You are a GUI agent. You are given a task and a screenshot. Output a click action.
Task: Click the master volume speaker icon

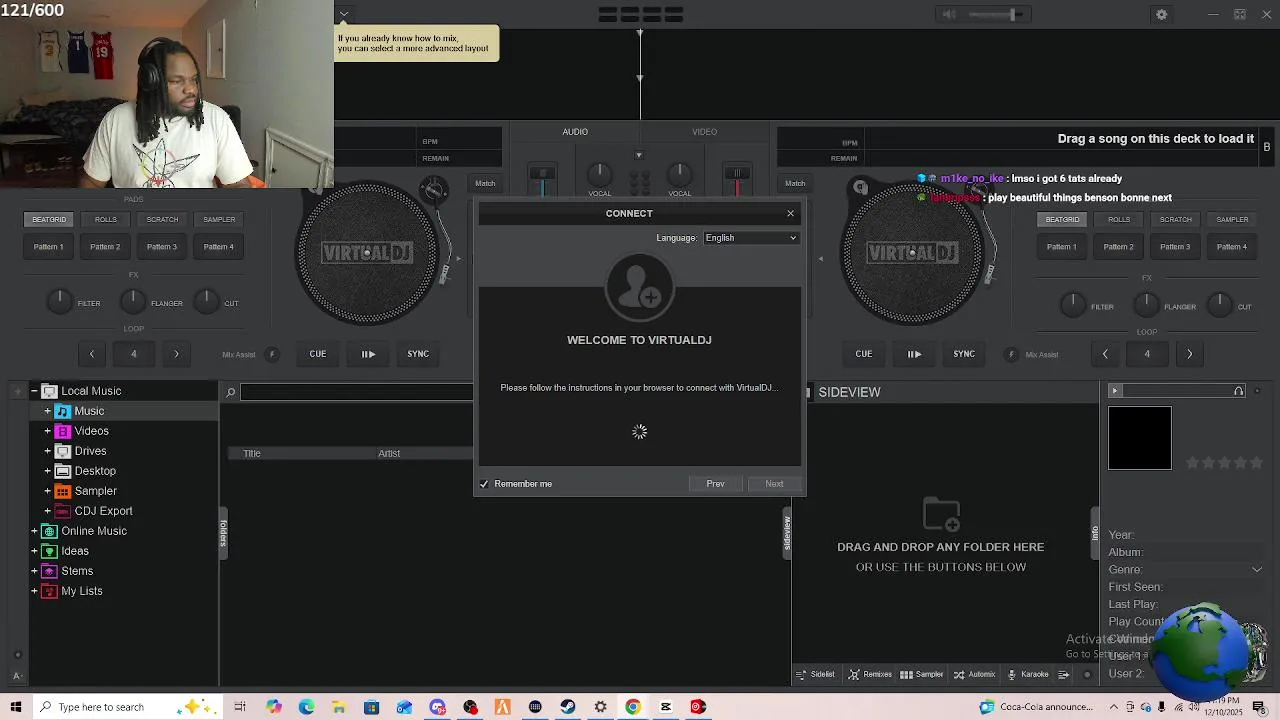[x=949, y=14]
